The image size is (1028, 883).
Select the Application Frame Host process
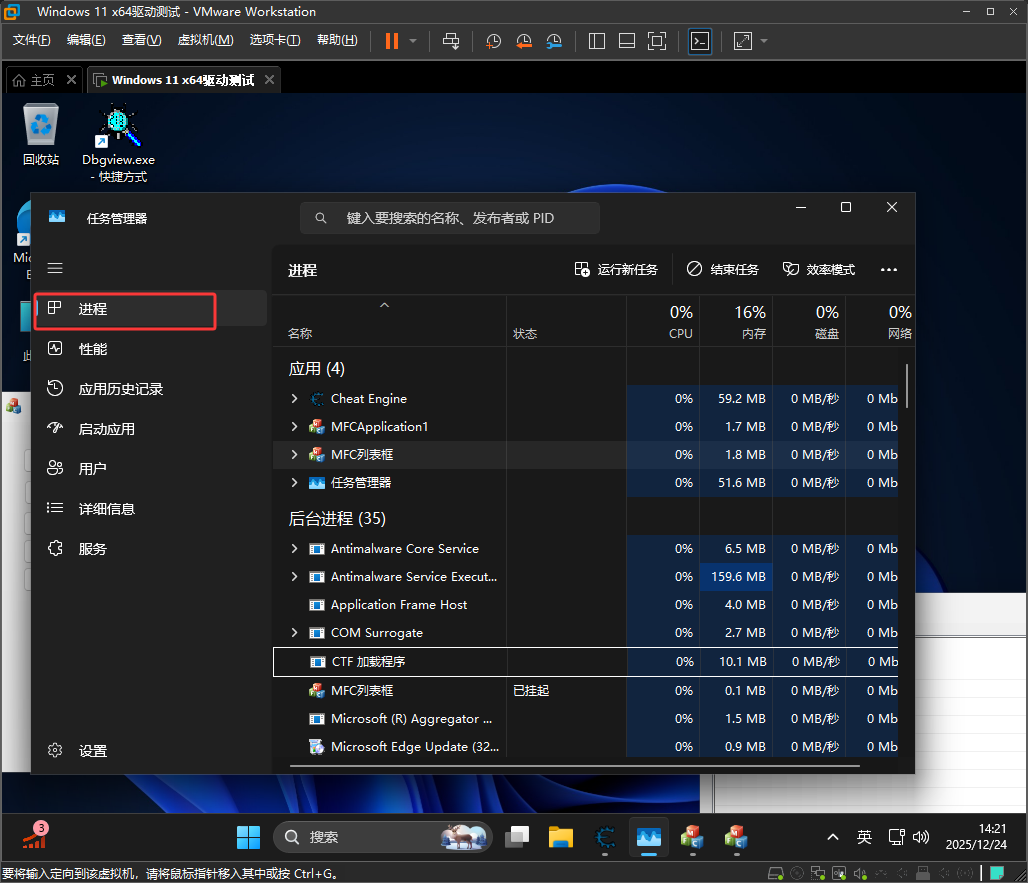pyautogui.click(x=585, y=605)
